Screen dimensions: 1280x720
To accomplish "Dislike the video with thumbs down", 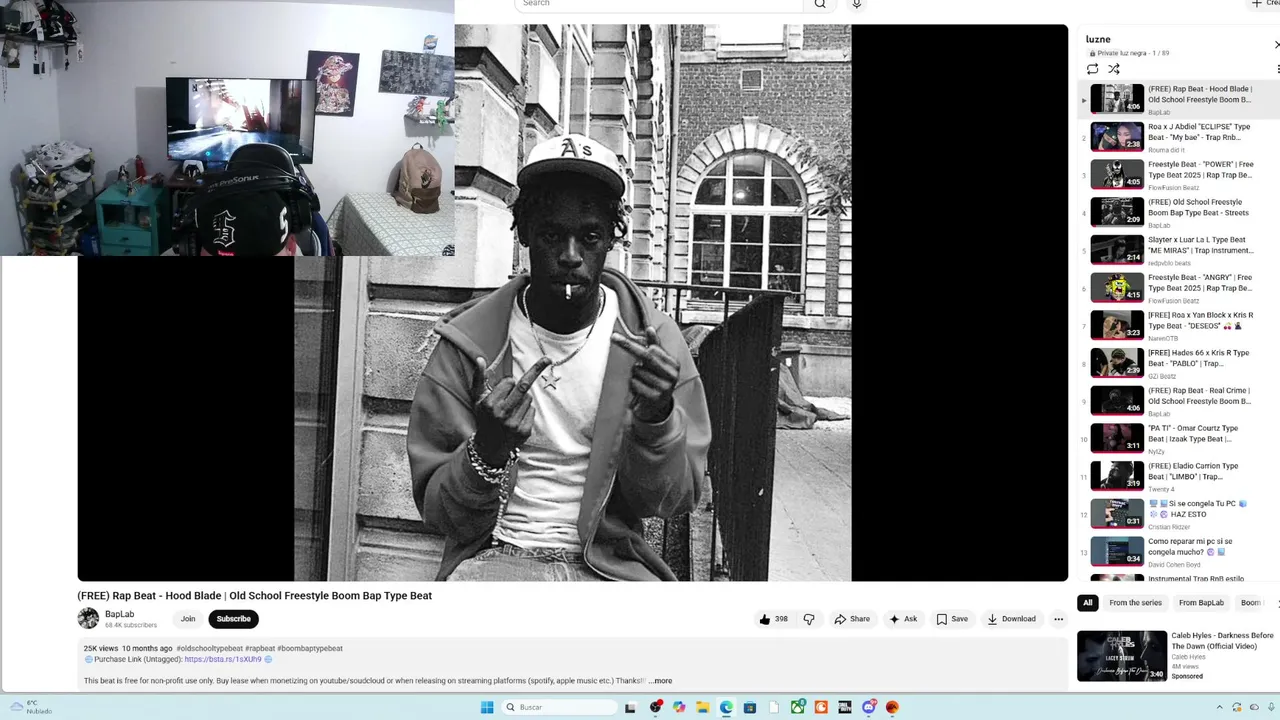I will click(x=809, y=619).
